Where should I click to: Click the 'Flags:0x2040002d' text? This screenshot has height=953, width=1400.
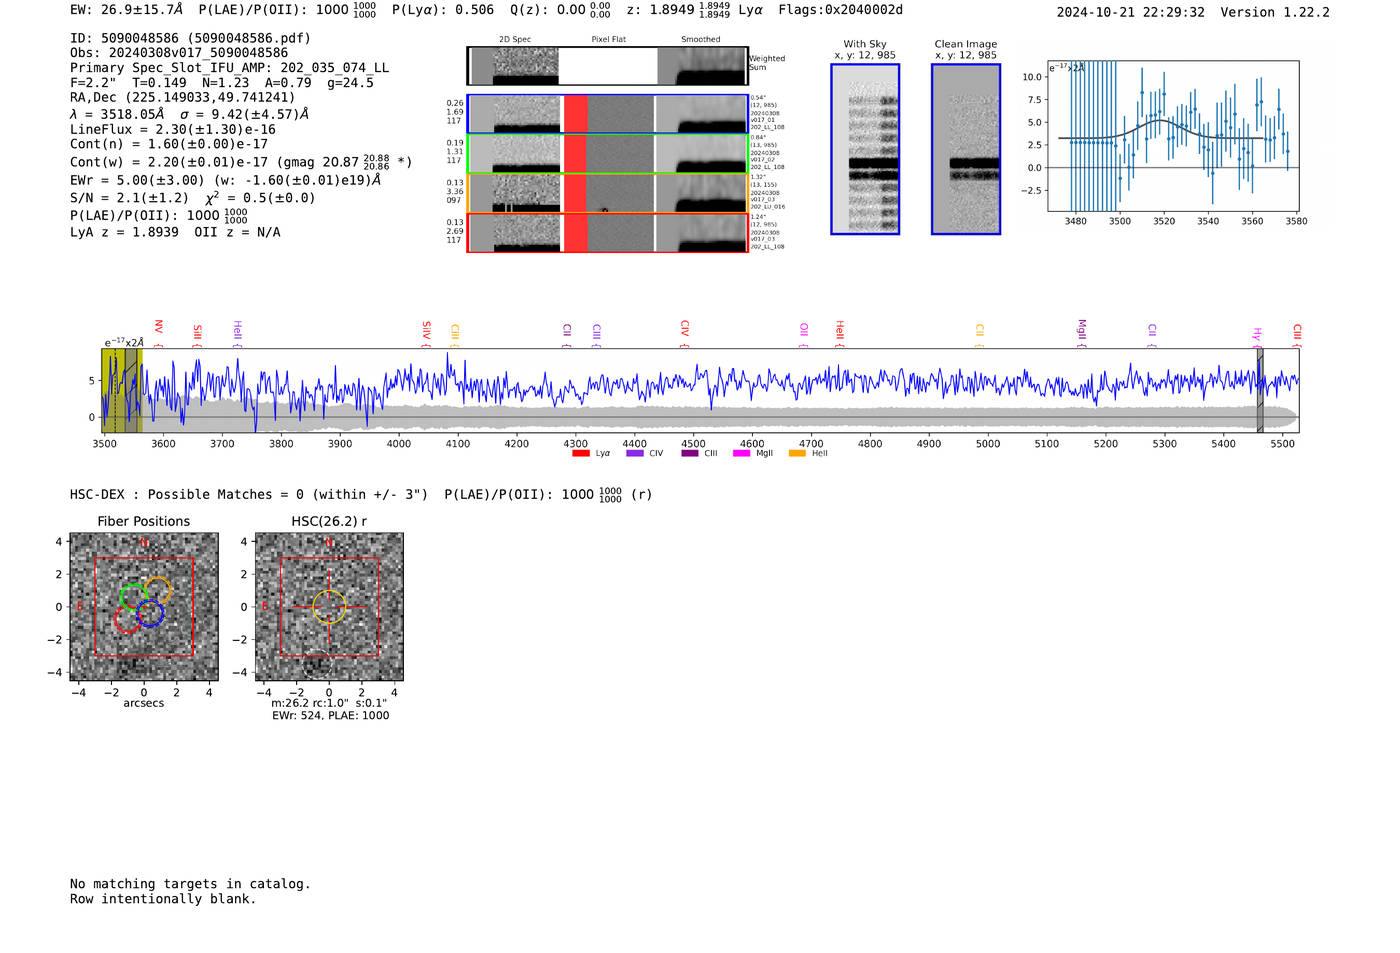pos(840,10)
